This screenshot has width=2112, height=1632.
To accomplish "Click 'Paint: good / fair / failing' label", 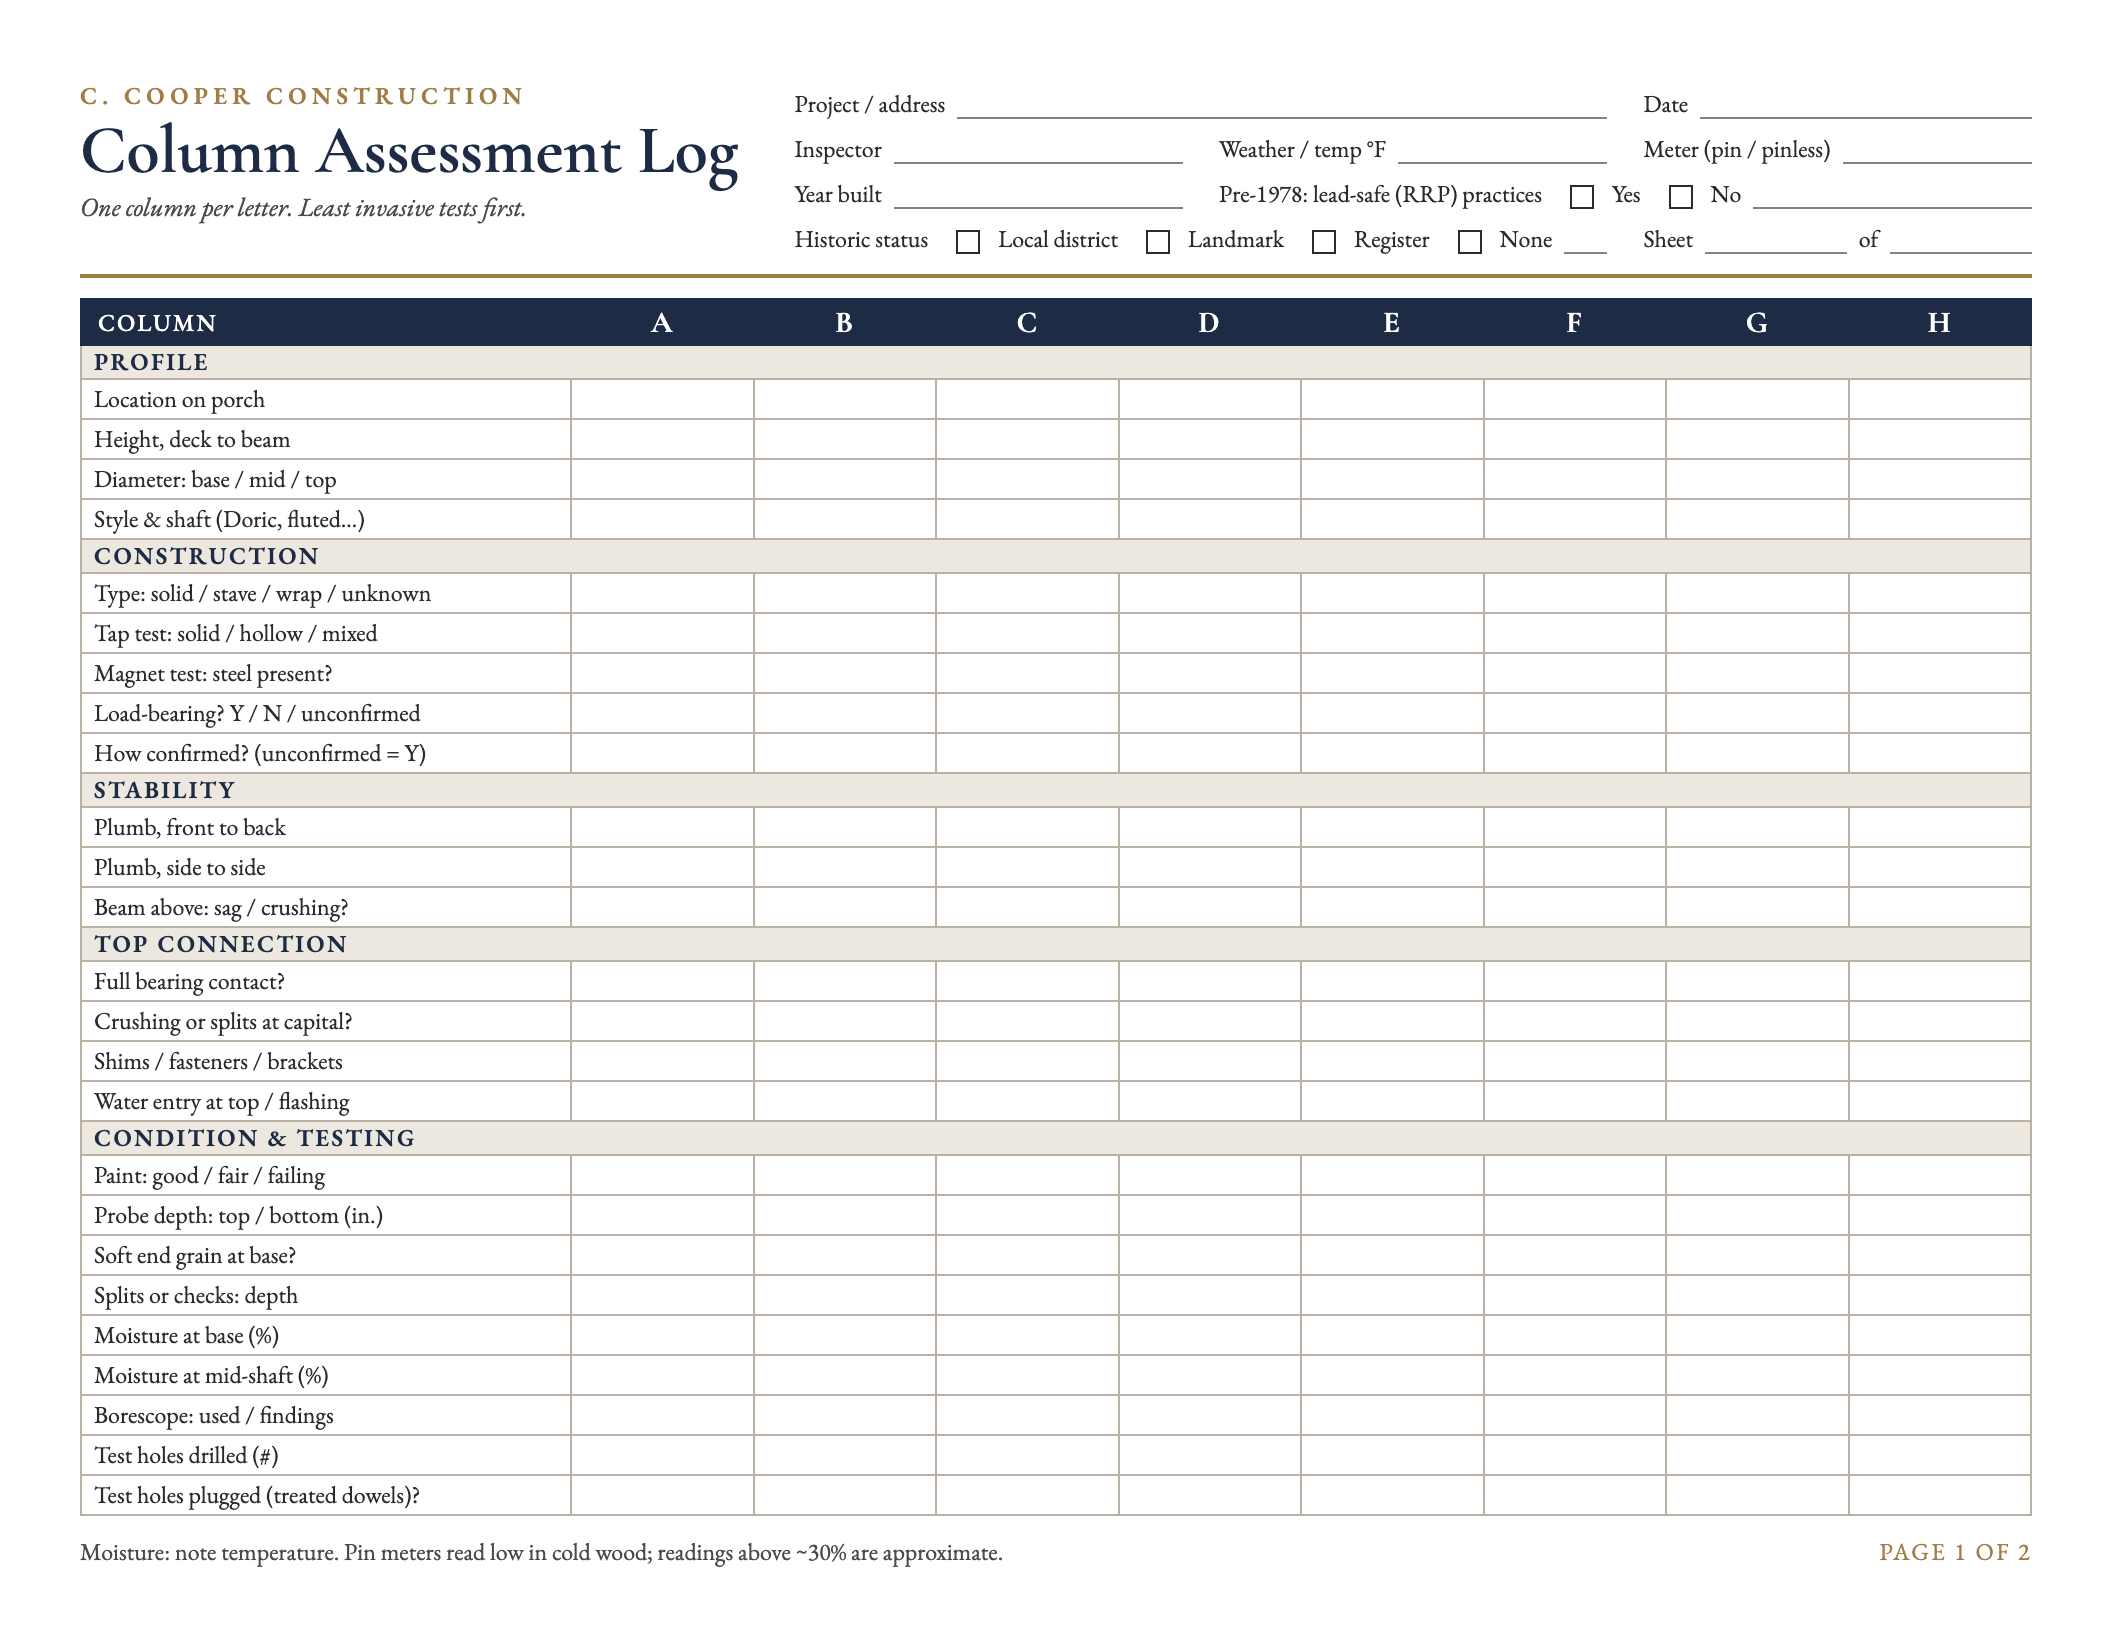I will (210, 1176).
